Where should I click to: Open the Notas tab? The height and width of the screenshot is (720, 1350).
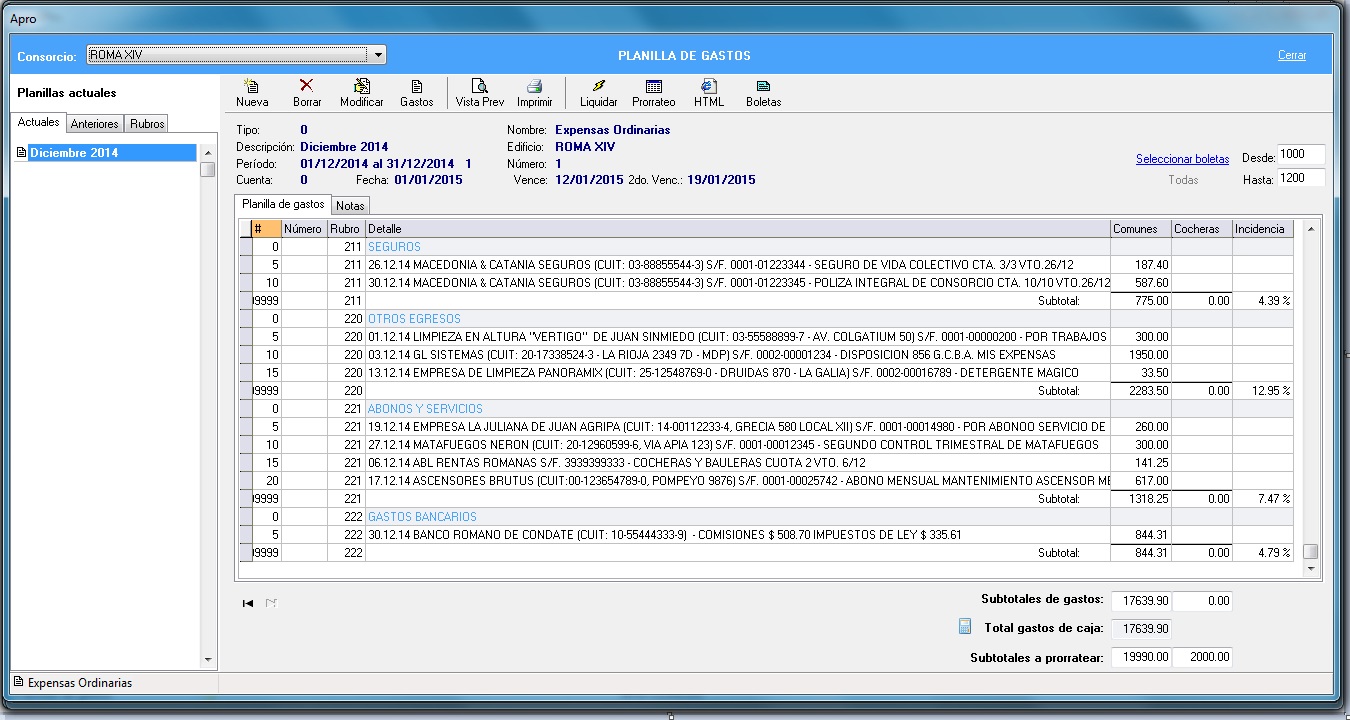pyautogui.click(x=350, y=205)
